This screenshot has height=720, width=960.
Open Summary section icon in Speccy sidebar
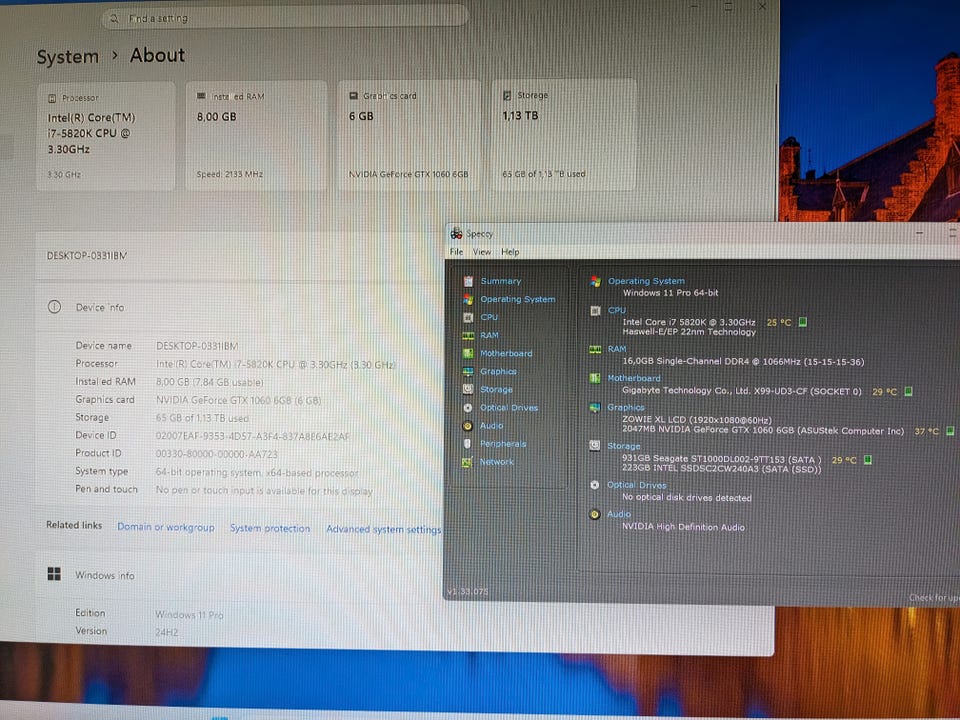point(468,281)
